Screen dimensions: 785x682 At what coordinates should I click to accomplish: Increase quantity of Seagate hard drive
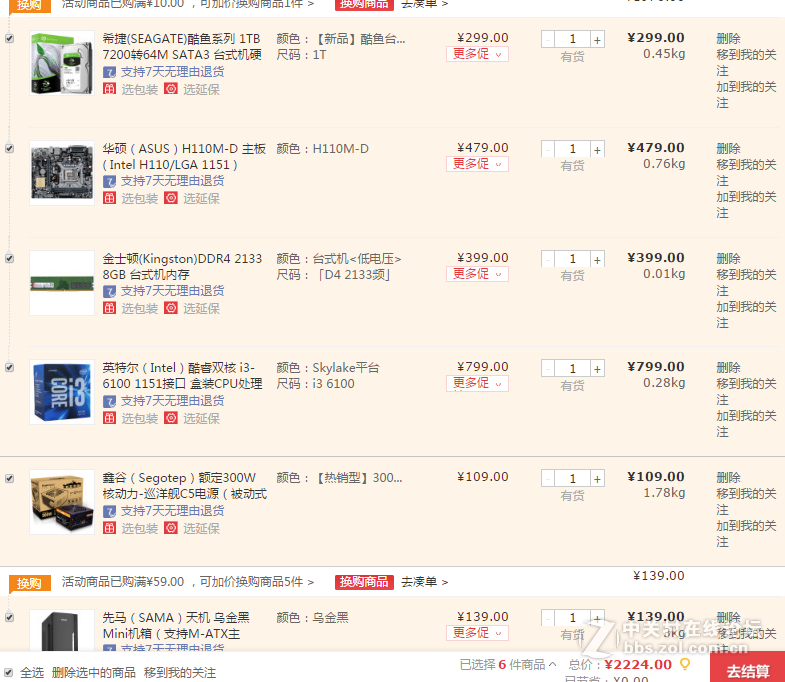(597, 40)
